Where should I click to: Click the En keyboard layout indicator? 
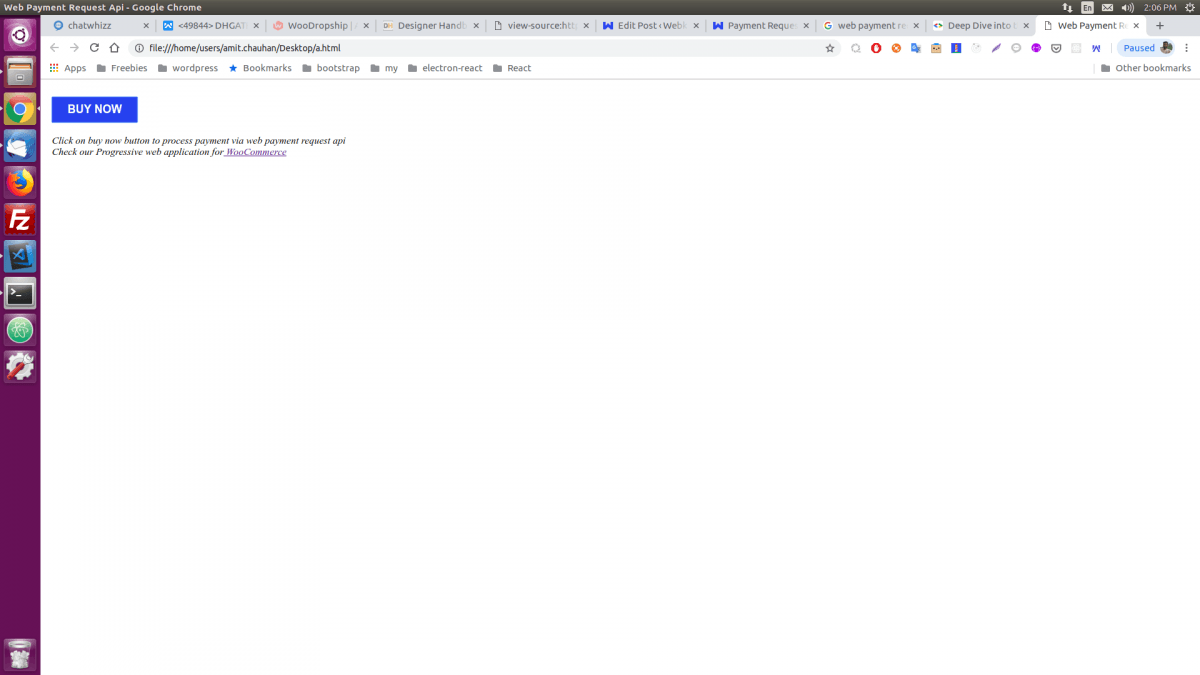[1087, 7]
